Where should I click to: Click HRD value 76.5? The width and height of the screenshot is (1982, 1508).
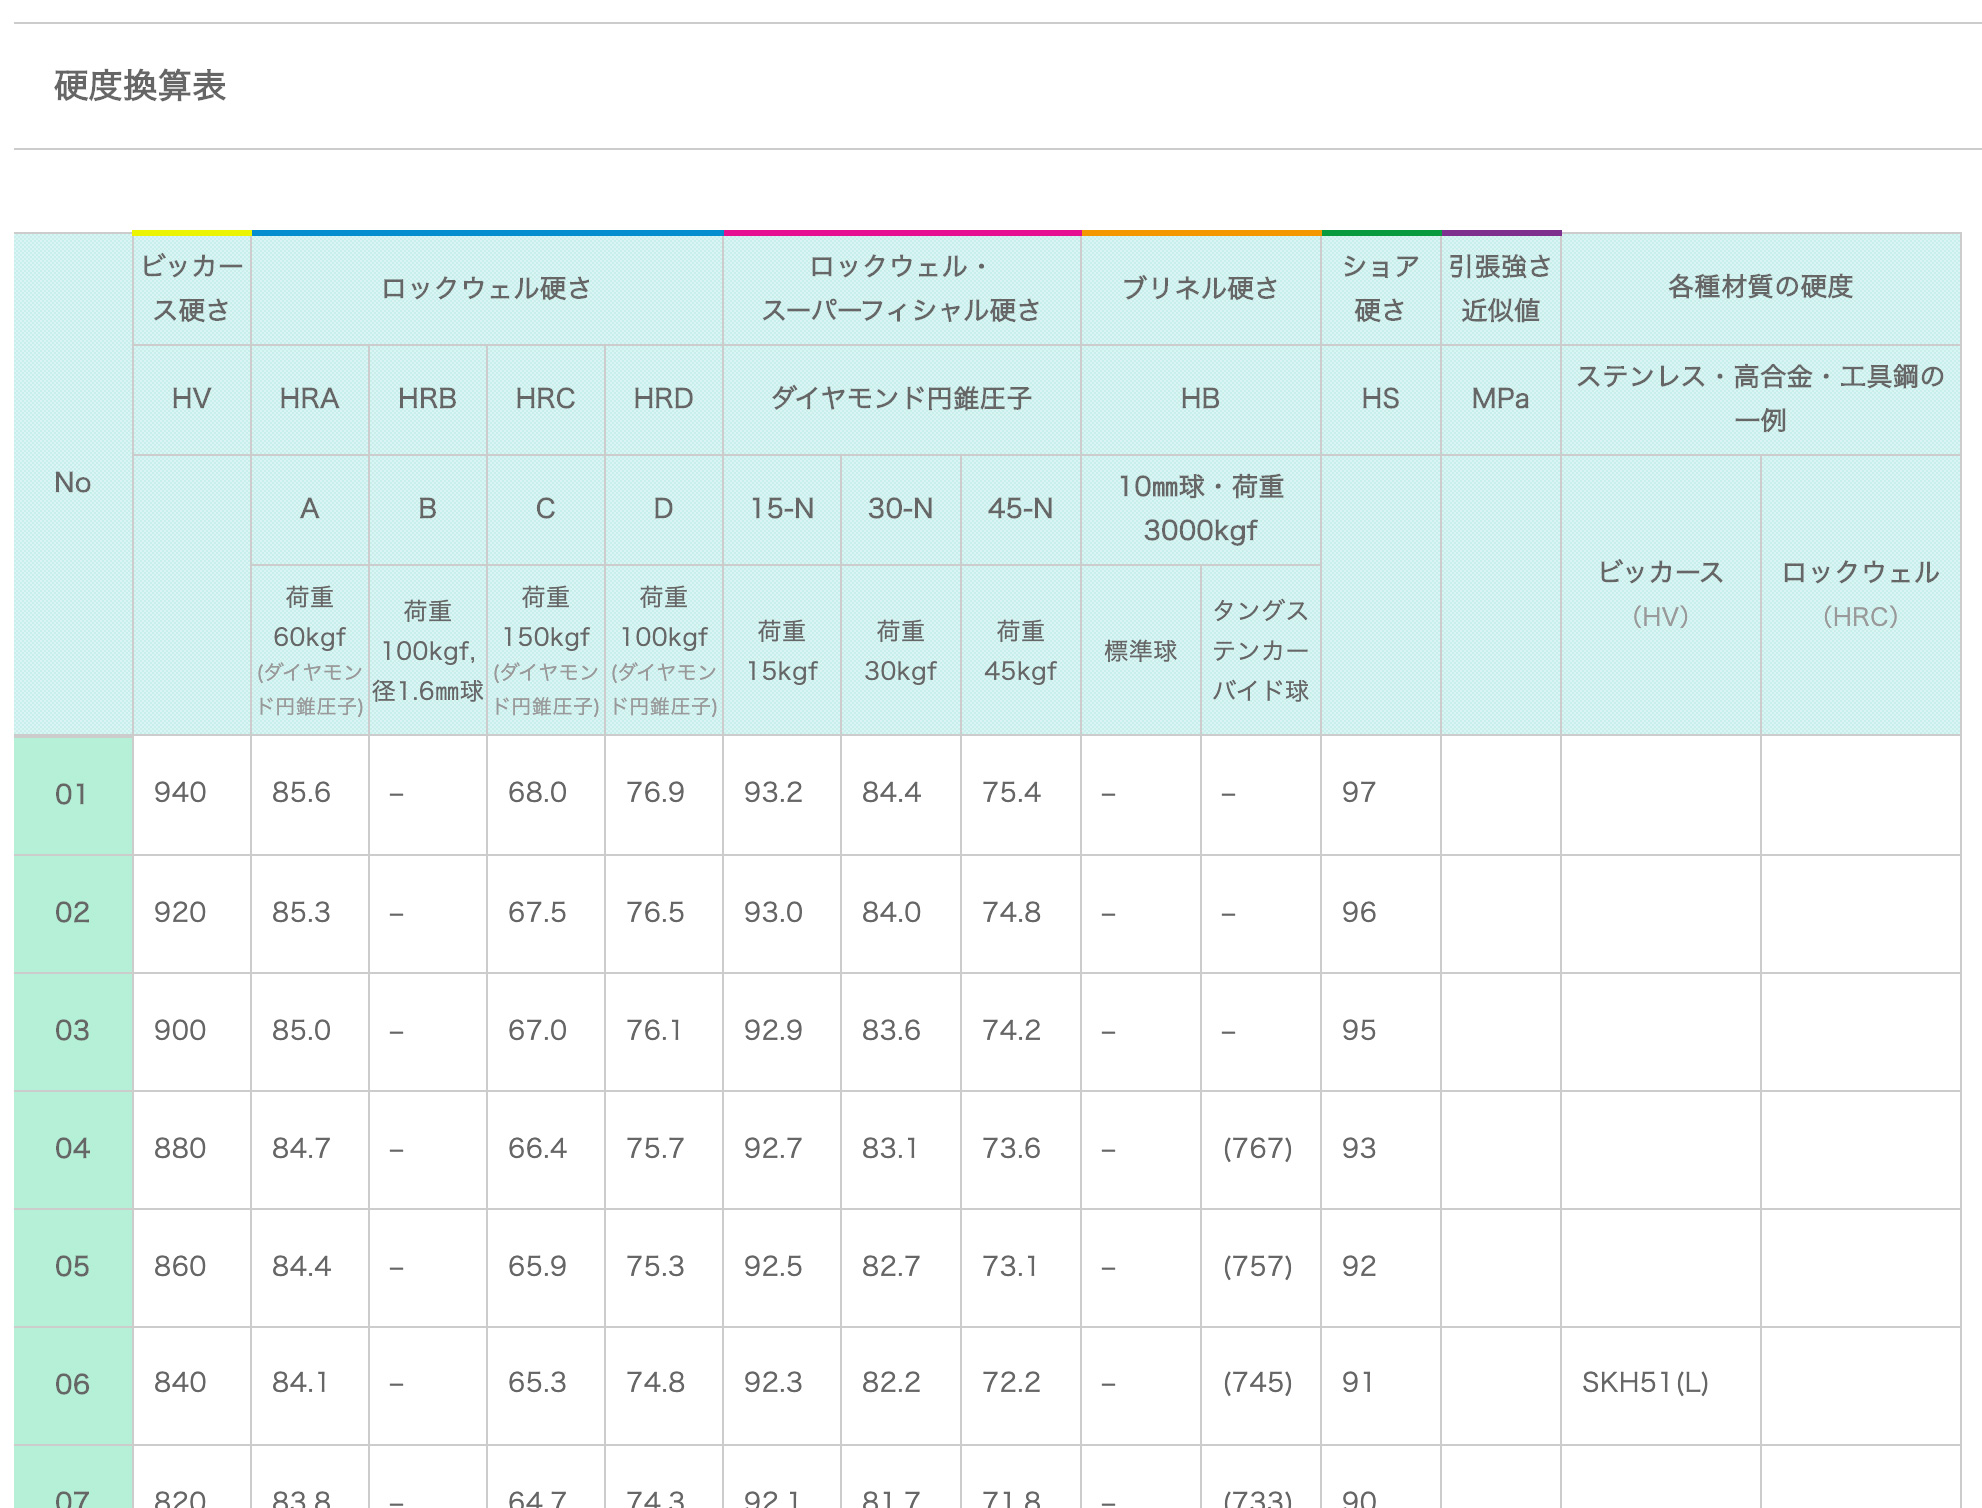655,912
